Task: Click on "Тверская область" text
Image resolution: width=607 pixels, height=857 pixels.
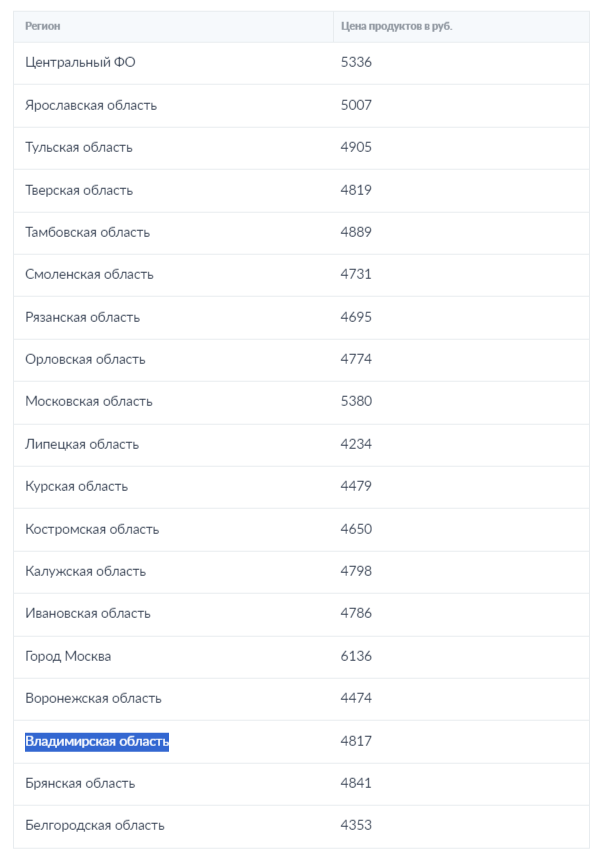Action: coord(79,190)
